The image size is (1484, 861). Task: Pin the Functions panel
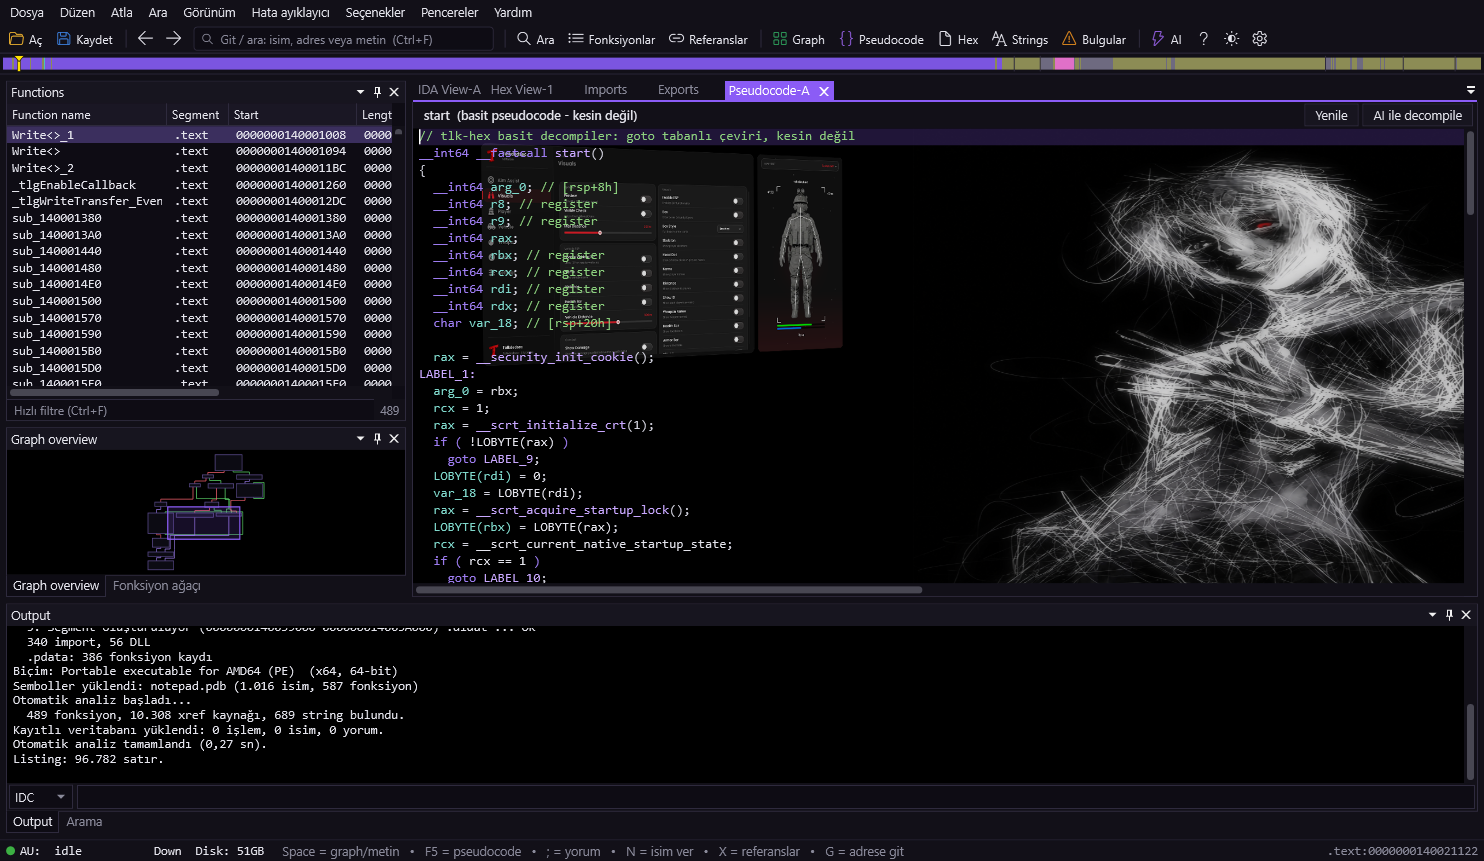tap(377, 92)
